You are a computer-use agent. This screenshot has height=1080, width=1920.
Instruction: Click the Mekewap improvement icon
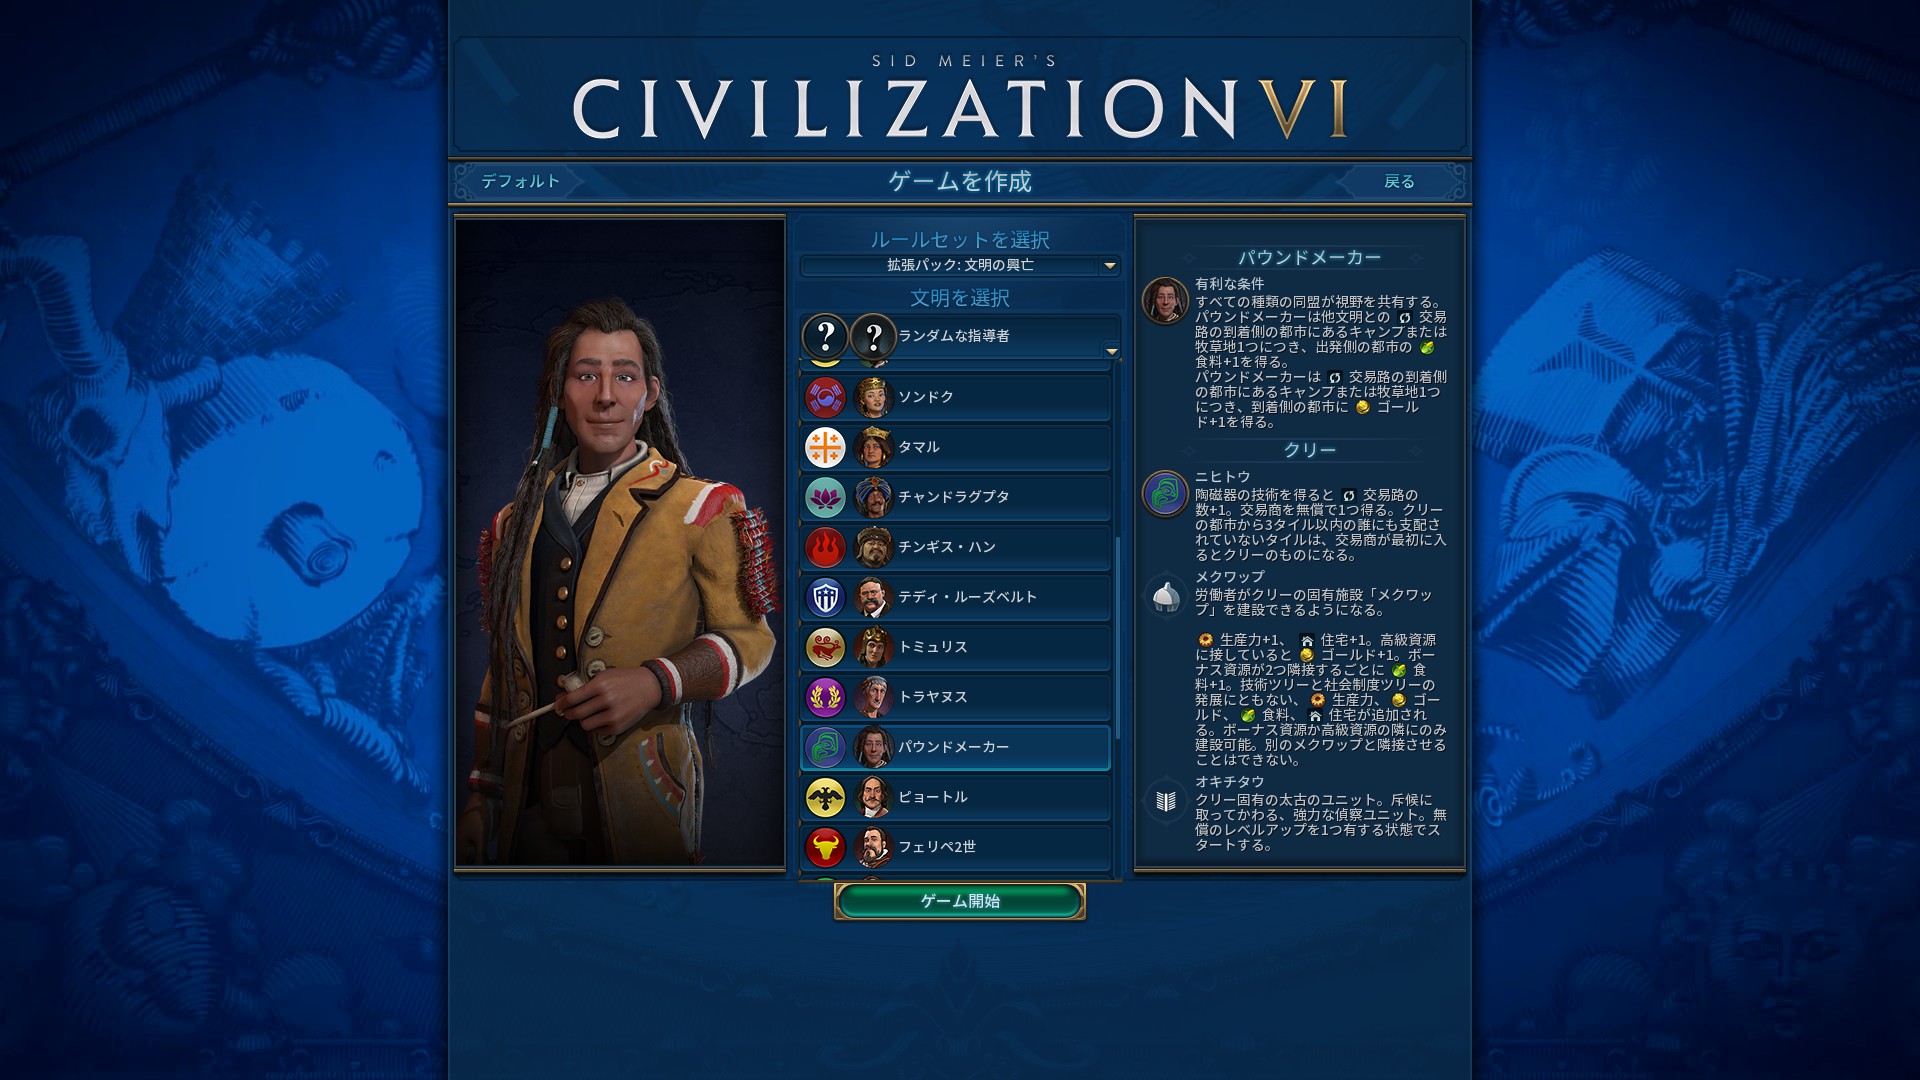[1165, 597]
